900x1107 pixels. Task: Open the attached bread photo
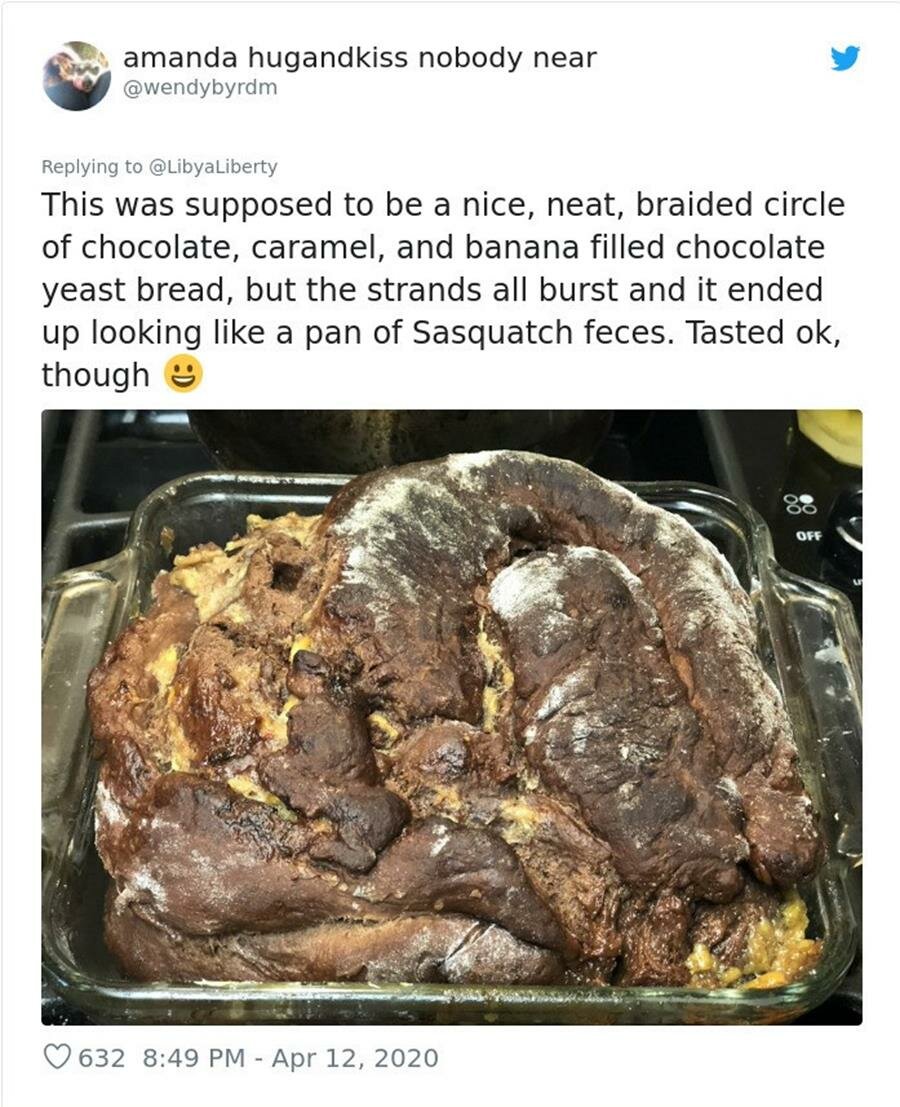[452, 717]
